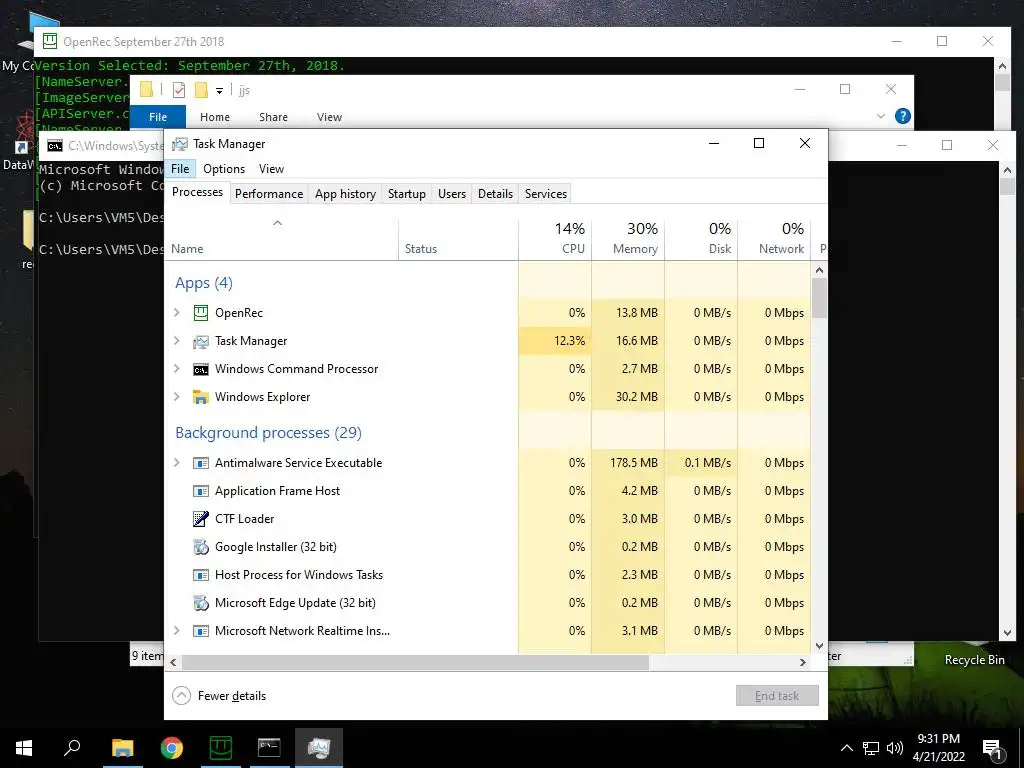Click Microsoft Edge Update (32 bit) icon

point(201,603)
